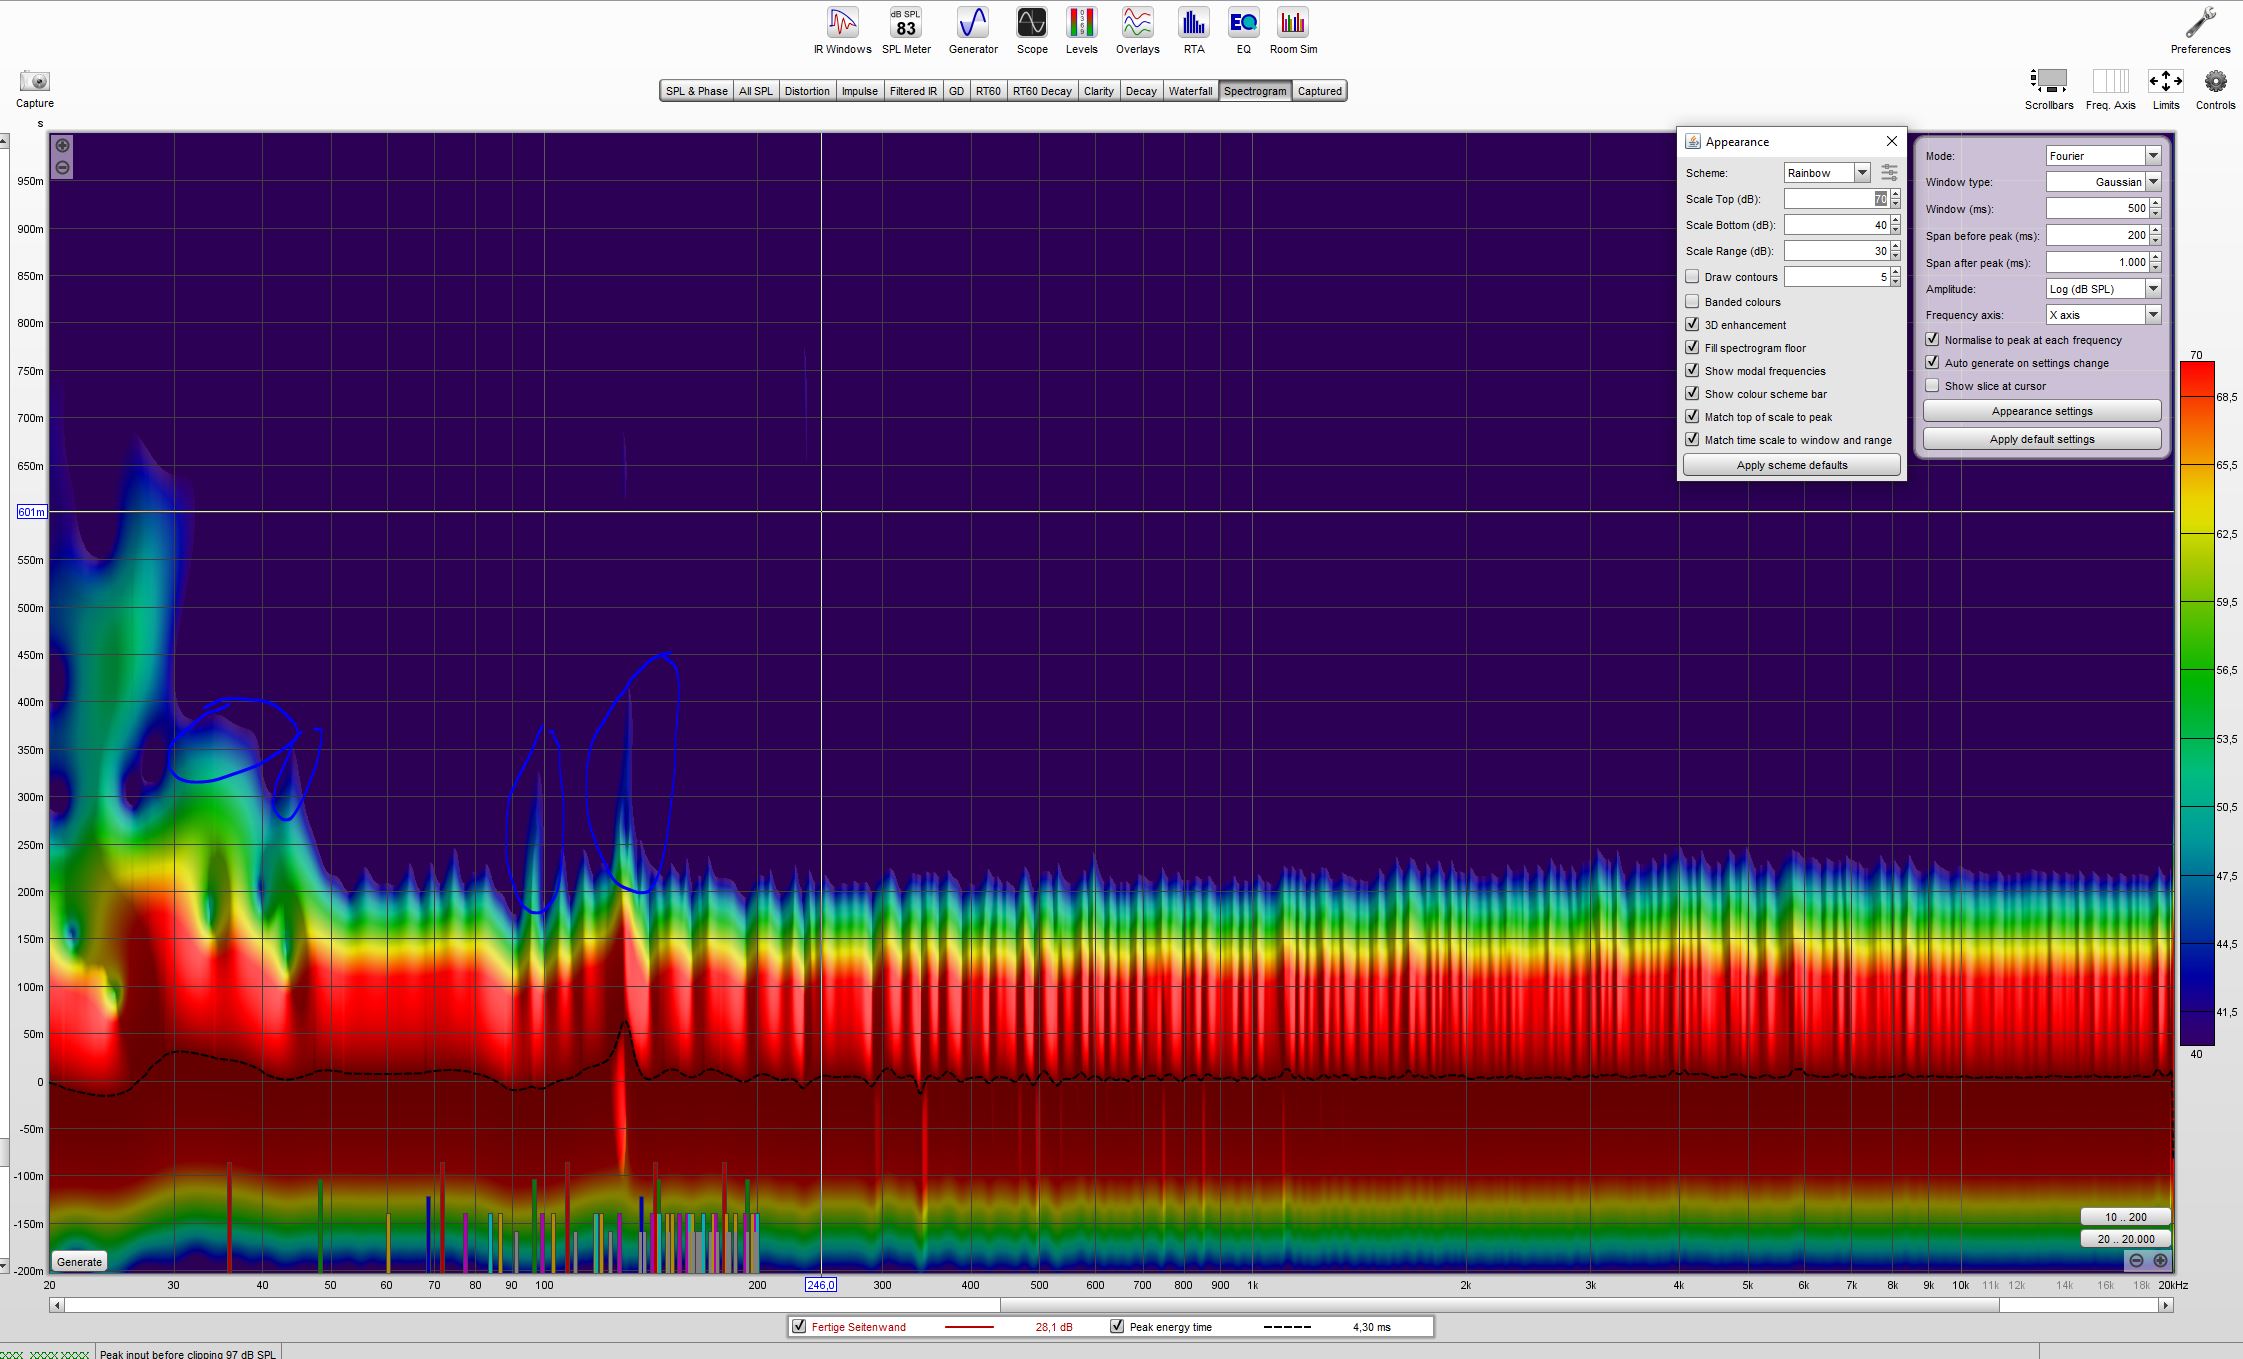This screenshot has height=1359, width=2243.
Task: Enable Draw contours checkbox
Action: 1692,277
